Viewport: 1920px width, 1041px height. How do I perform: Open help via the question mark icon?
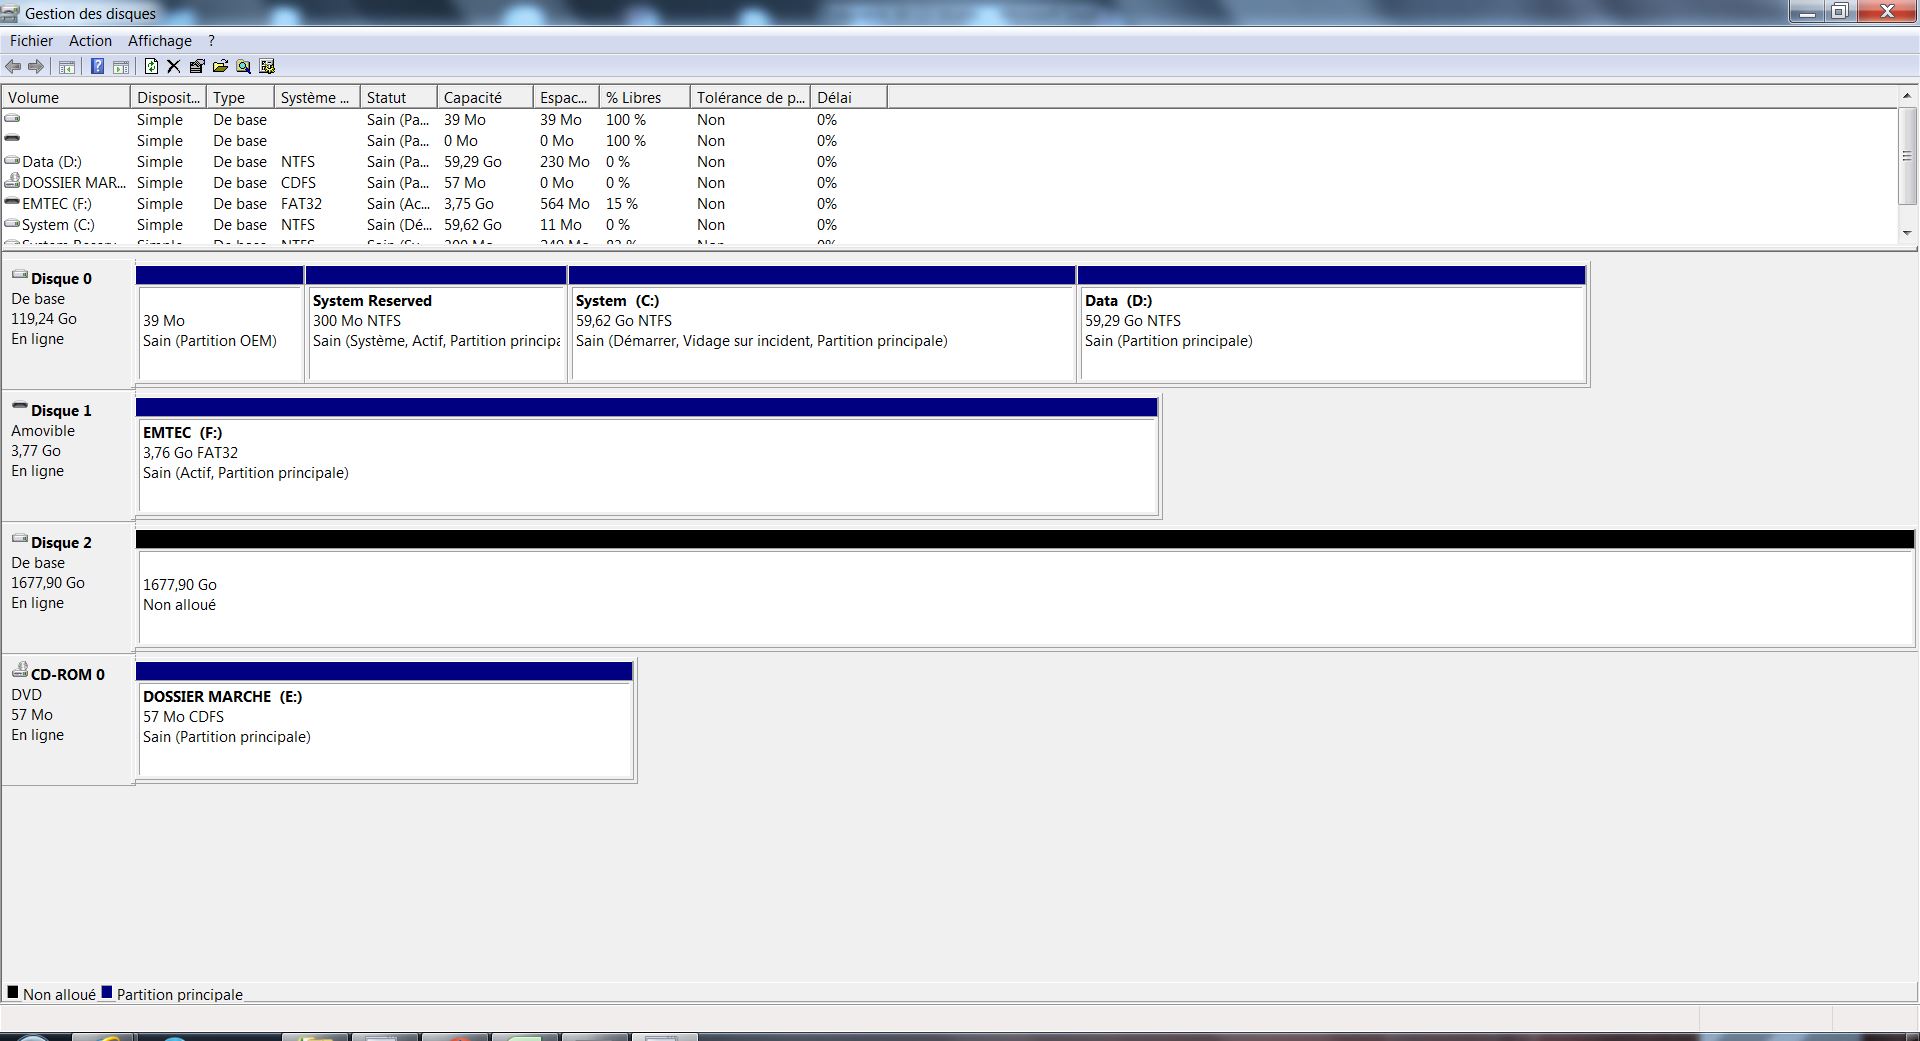(97, 66)
